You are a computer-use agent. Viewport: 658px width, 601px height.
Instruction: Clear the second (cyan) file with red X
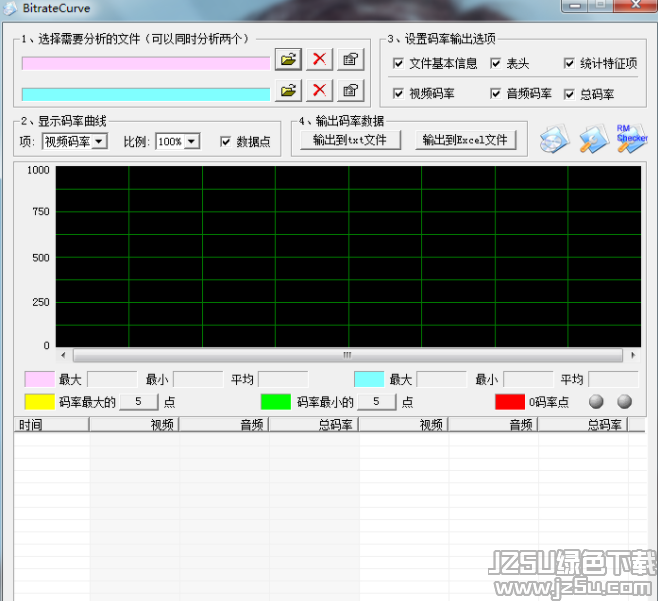coord(319,90)
